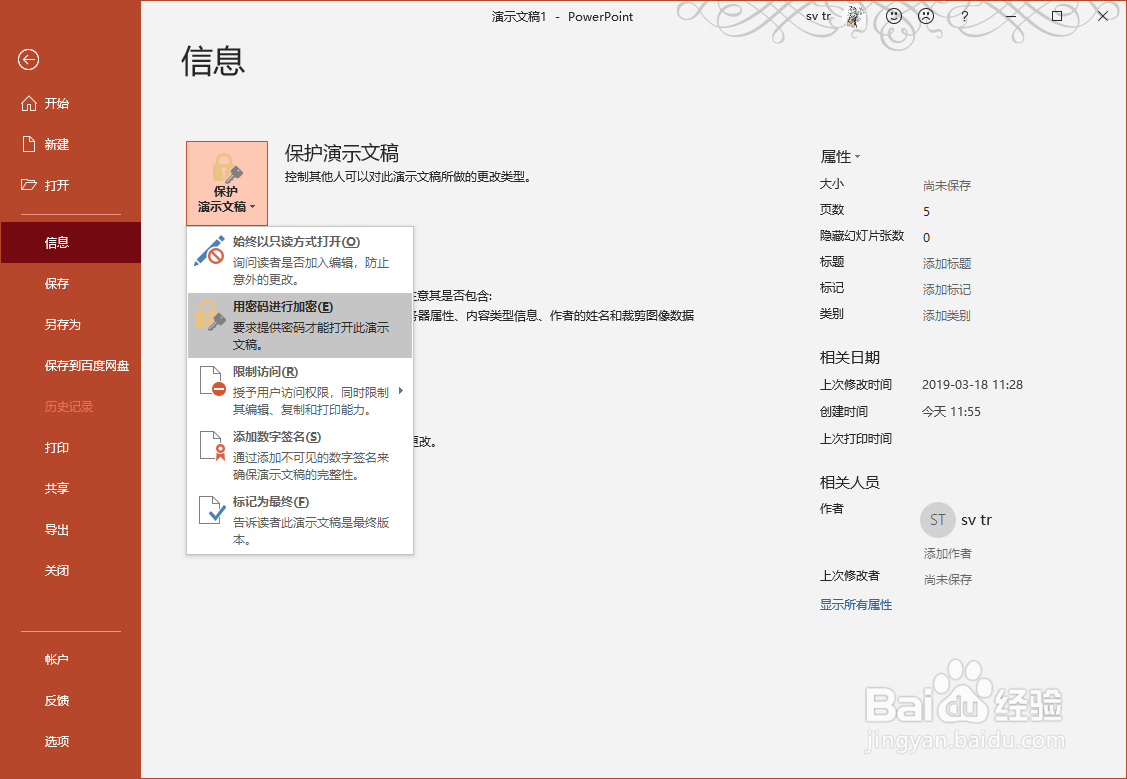Click 添加标题 to add a title
Screen dimensions: 1127x779
click(x=945, y=263)
